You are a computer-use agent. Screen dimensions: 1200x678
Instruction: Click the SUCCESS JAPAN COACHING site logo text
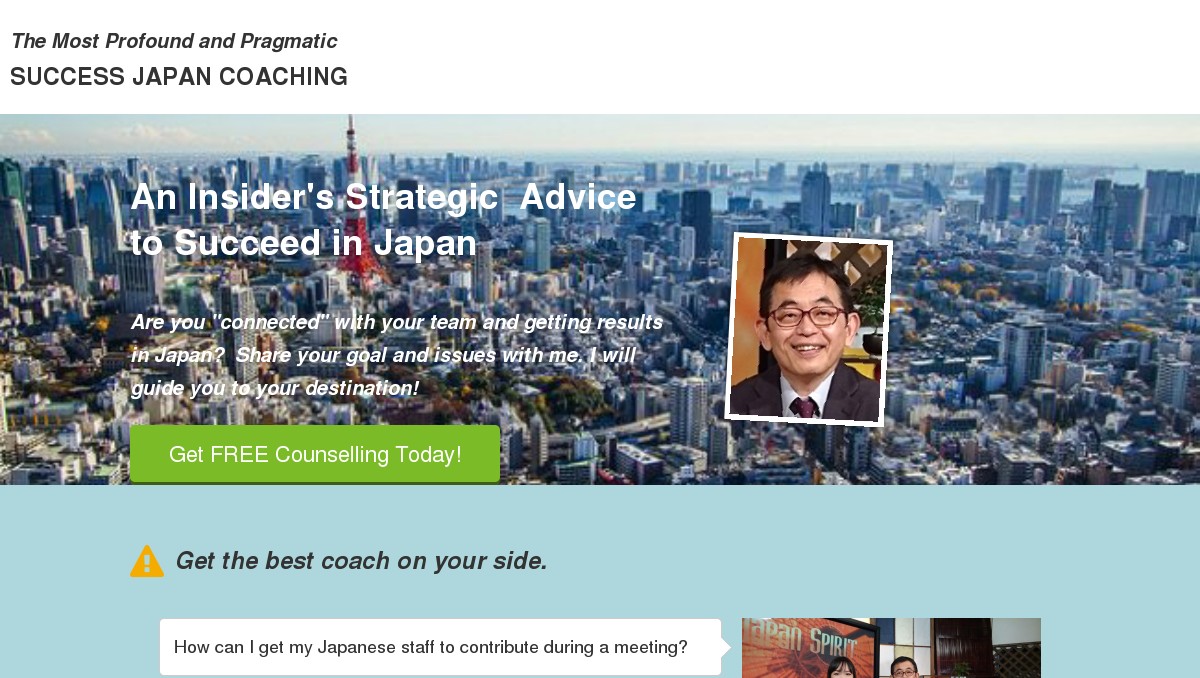coord(178,77)
